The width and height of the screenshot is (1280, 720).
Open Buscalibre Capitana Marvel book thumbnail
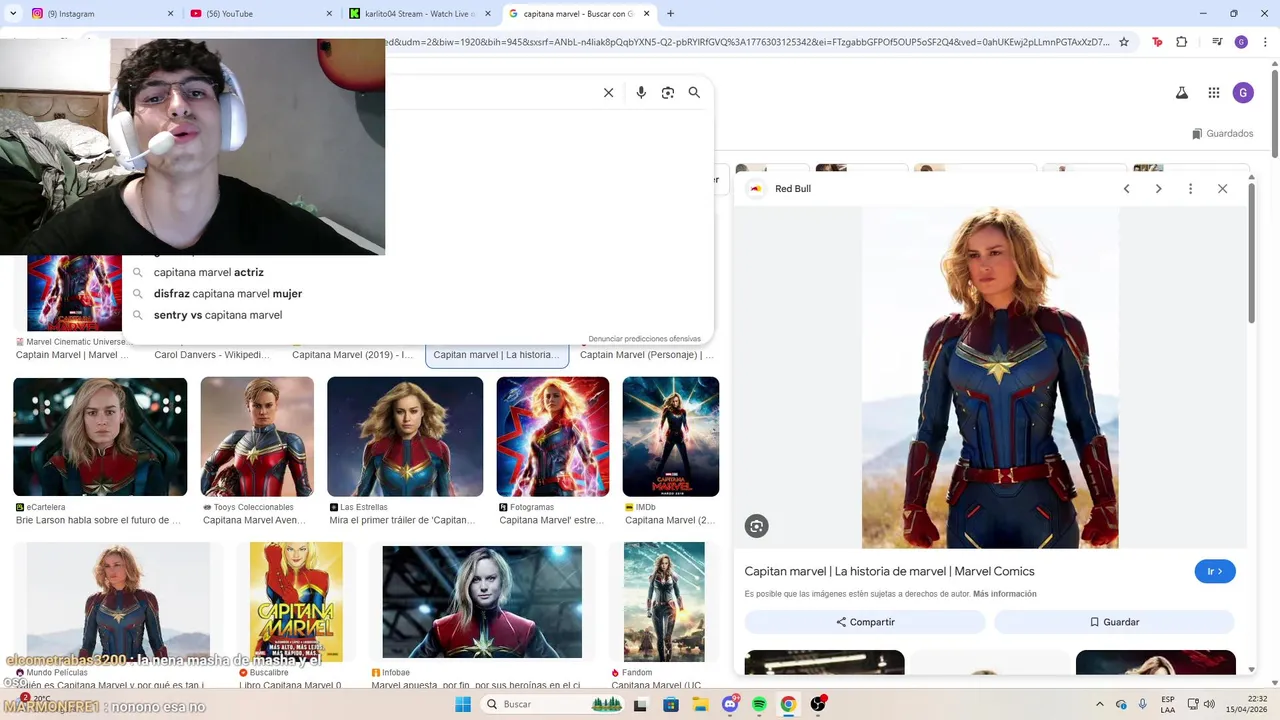pyautogui.click(x=296, y=602)
